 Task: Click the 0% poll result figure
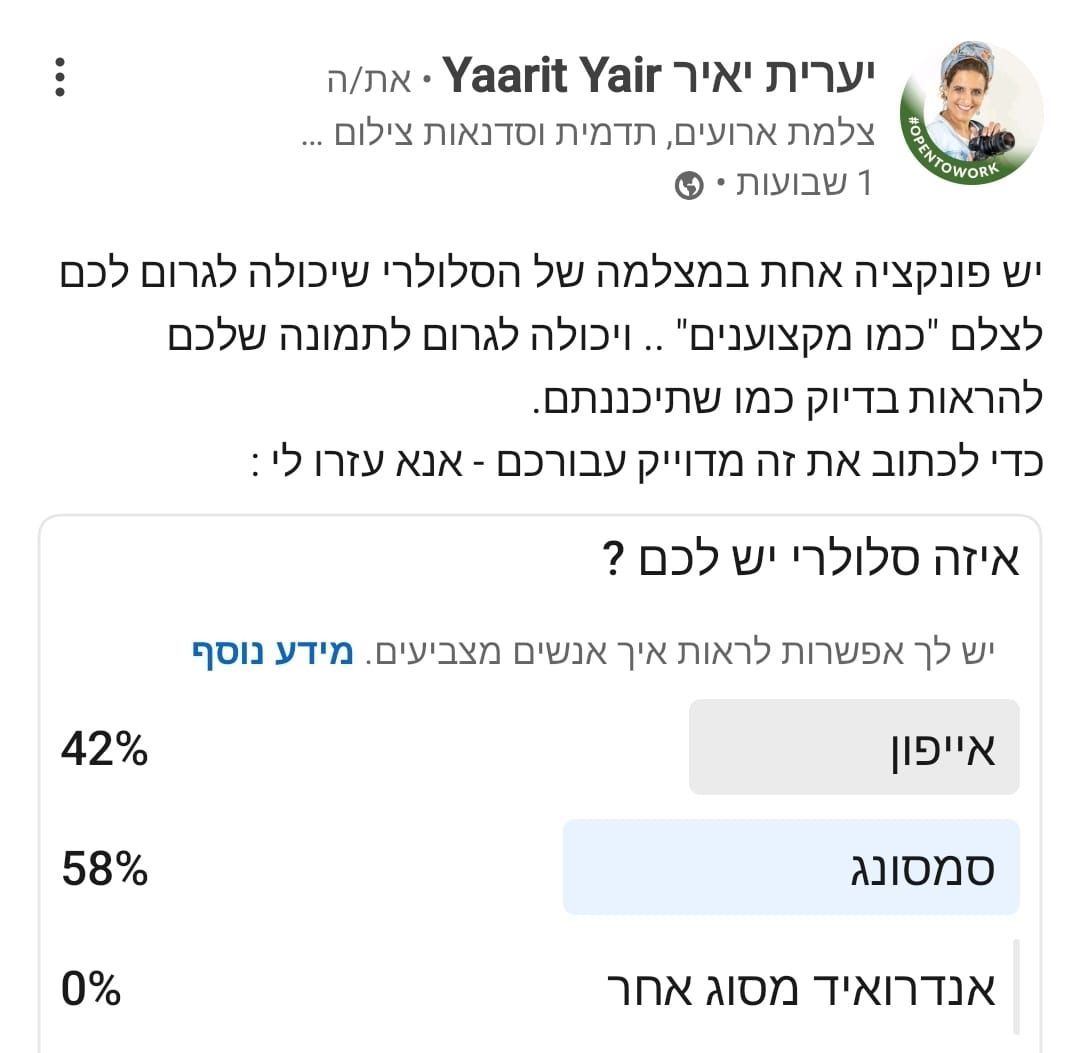pyautogui.click(x=91, y=990)
